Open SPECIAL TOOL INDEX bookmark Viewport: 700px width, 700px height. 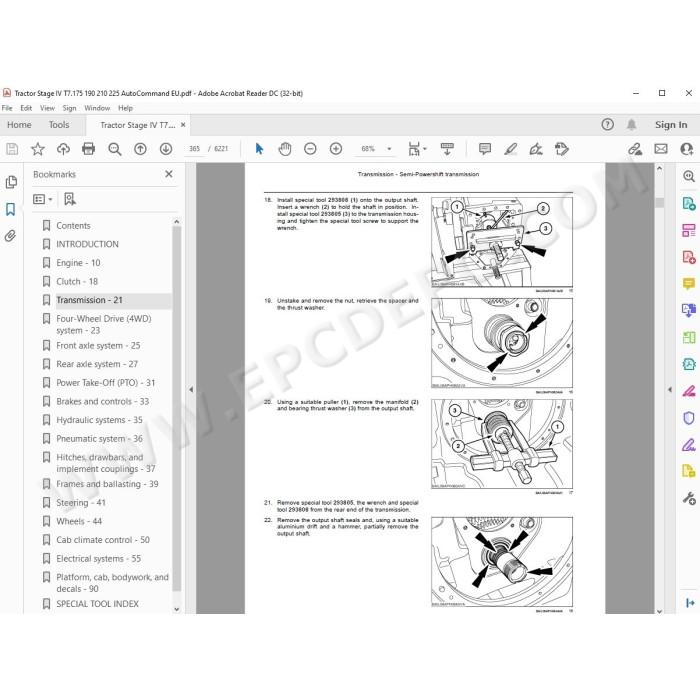pyautogui.click(x=97, y=604)
